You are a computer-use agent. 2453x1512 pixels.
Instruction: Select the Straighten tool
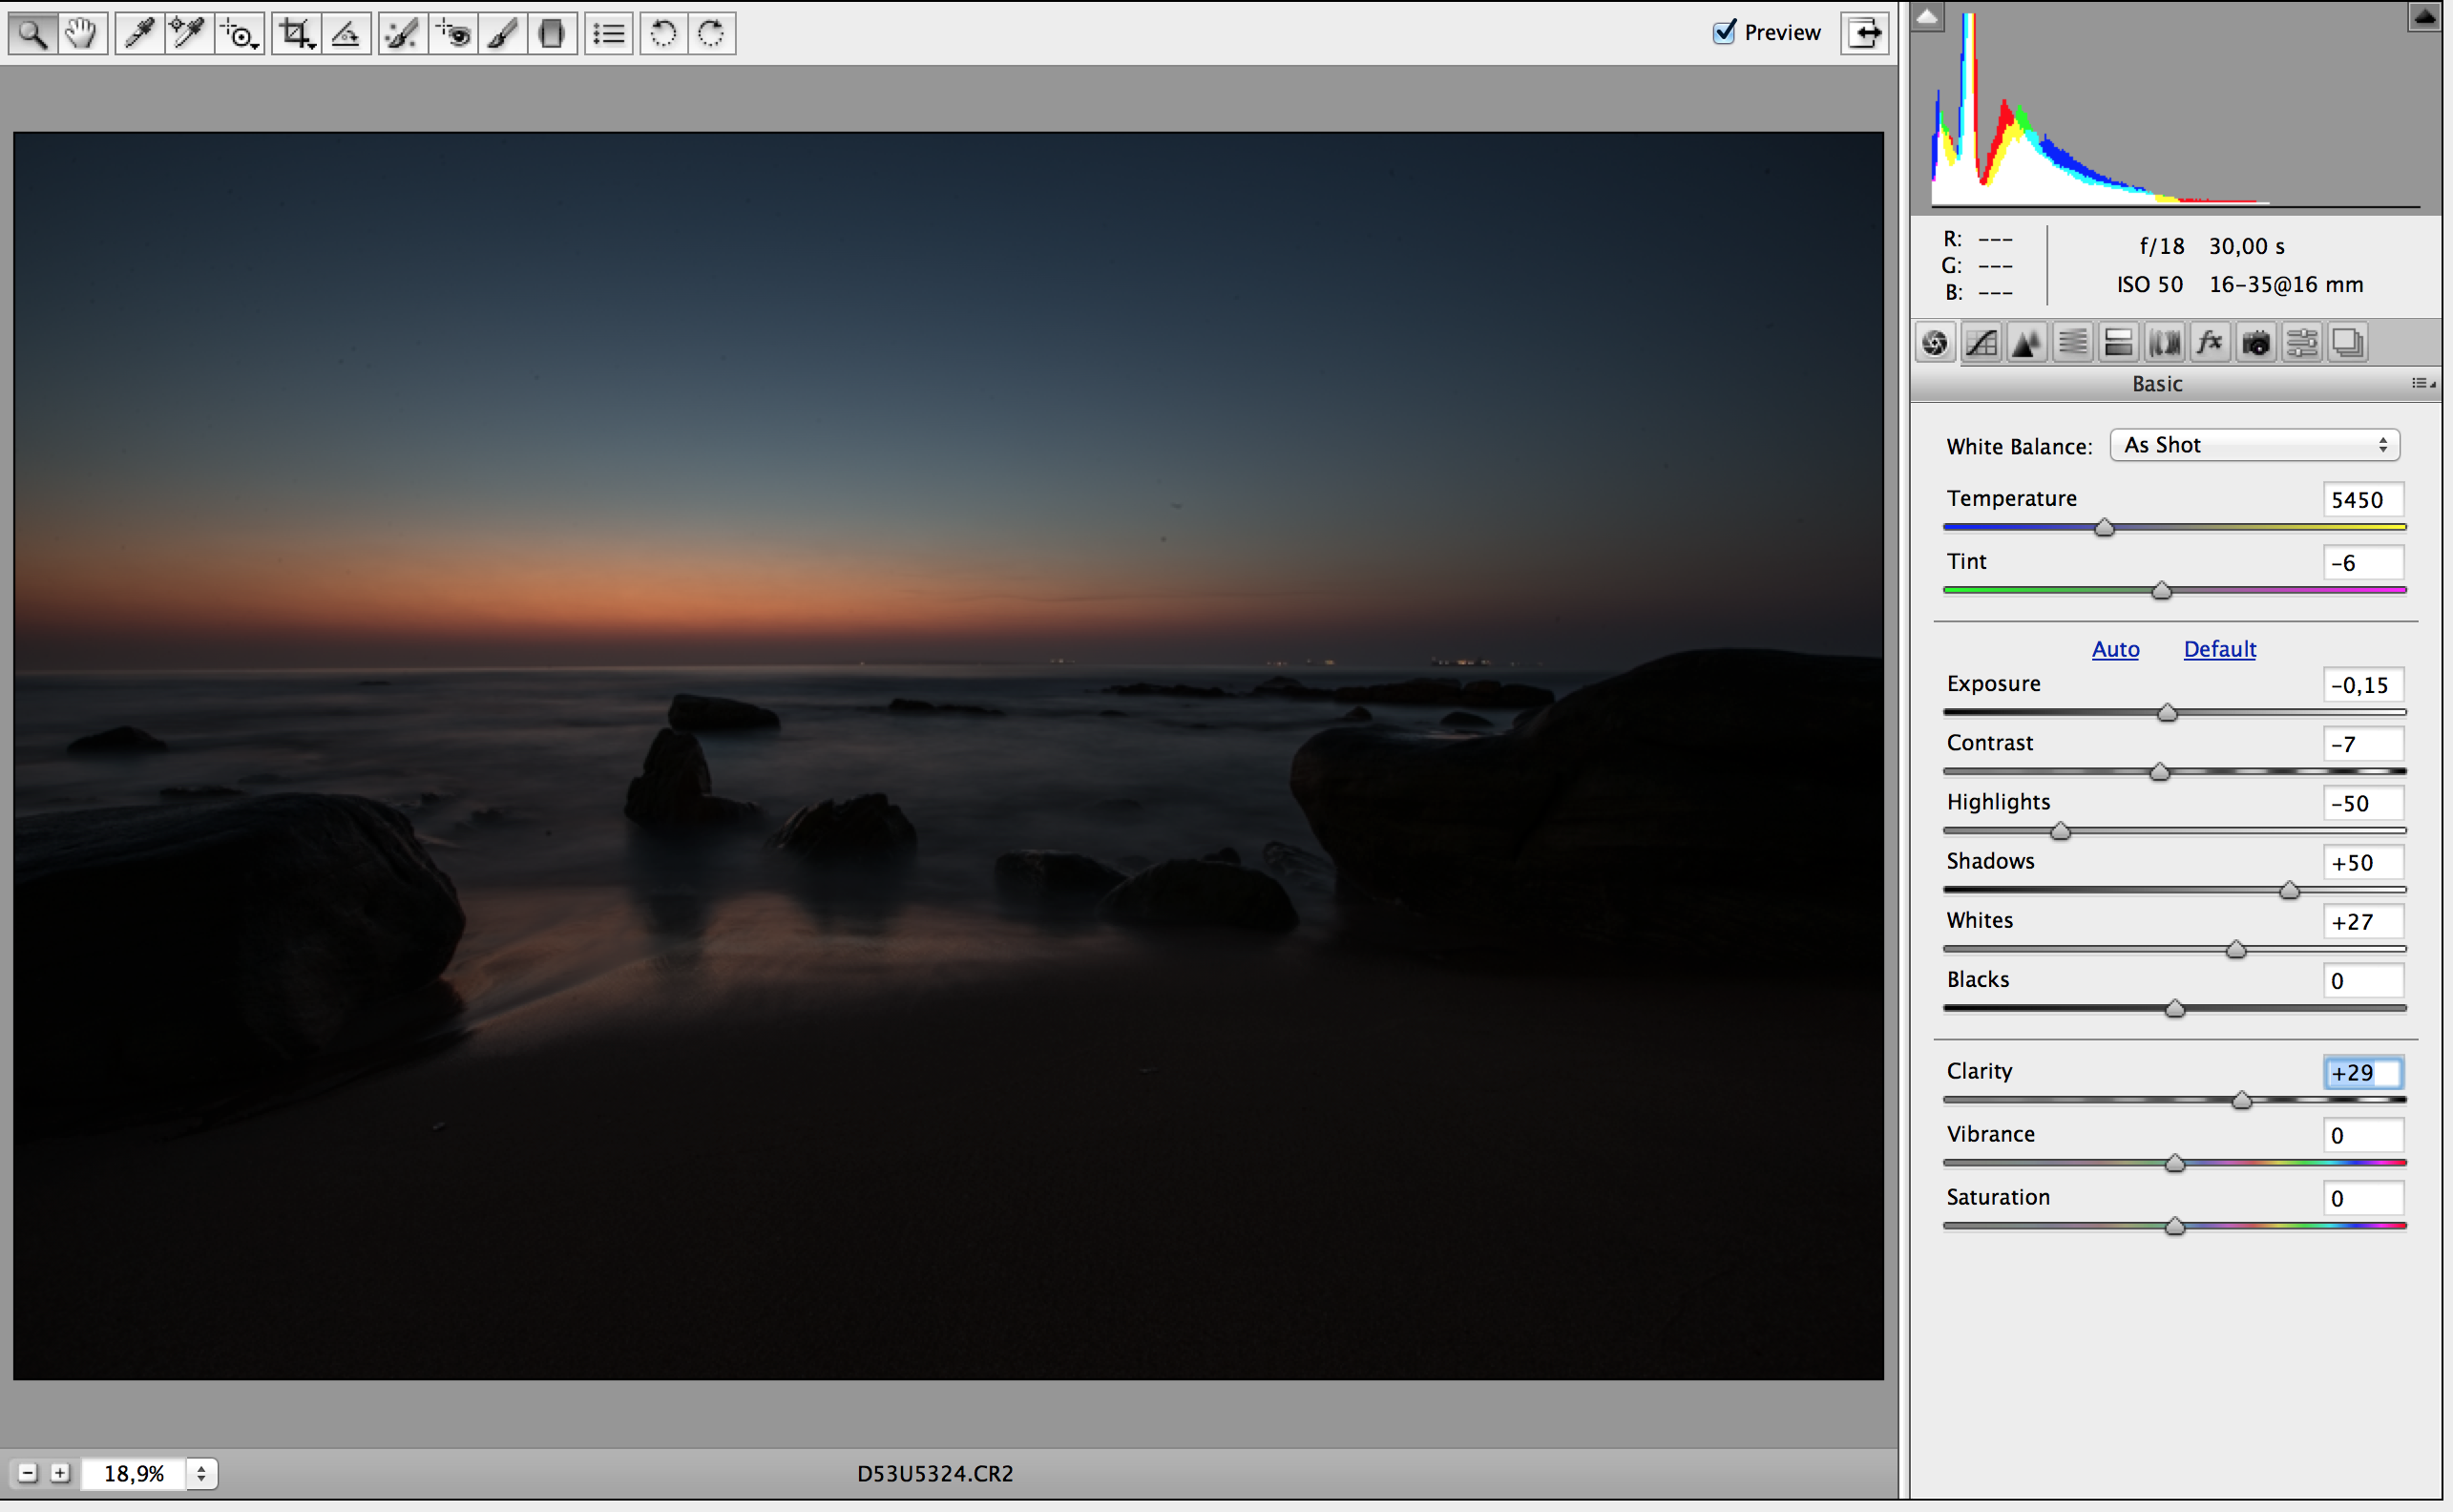(x=346, y=34)
